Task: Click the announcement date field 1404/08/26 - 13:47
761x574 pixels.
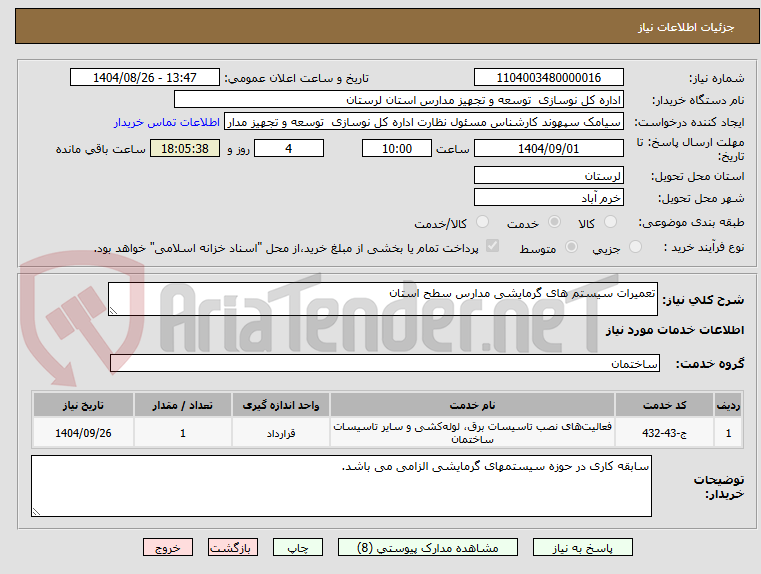Action: (x=145, y=78)
